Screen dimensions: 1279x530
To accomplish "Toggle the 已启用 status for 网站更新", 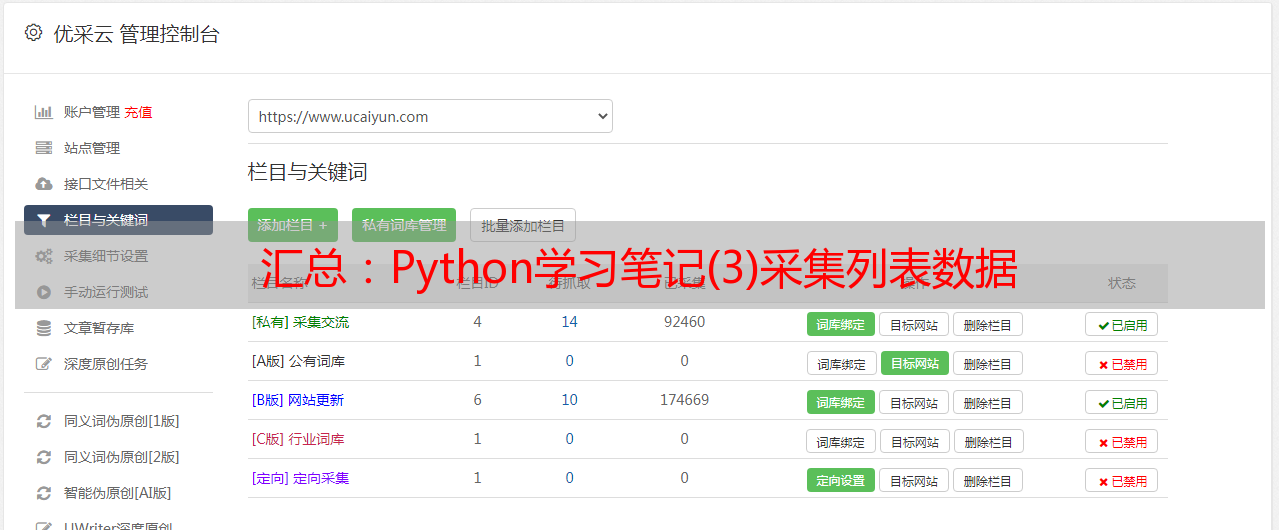I will coord(1122,402).
